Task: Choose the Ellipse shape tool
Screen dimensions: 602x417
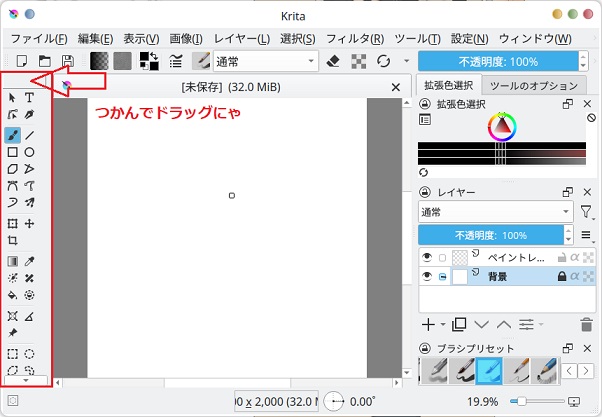Action: click(x=30, y=152)
